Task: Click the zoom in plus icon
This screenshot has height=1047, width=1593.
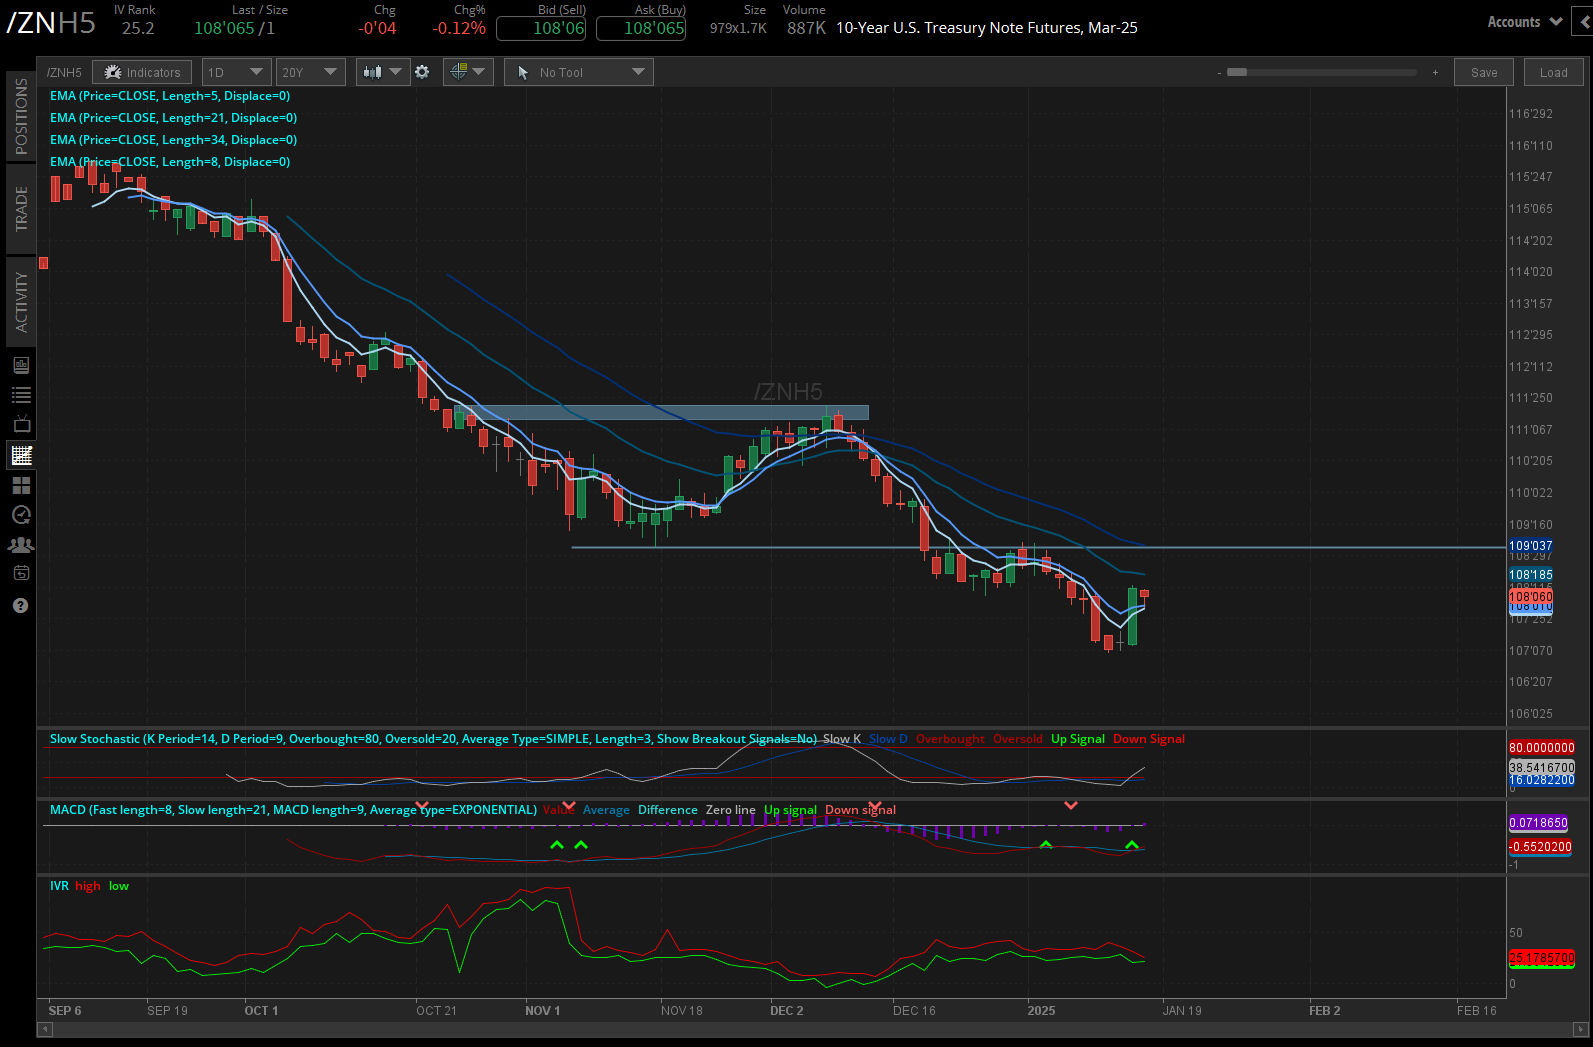Action: (1435, 73)
